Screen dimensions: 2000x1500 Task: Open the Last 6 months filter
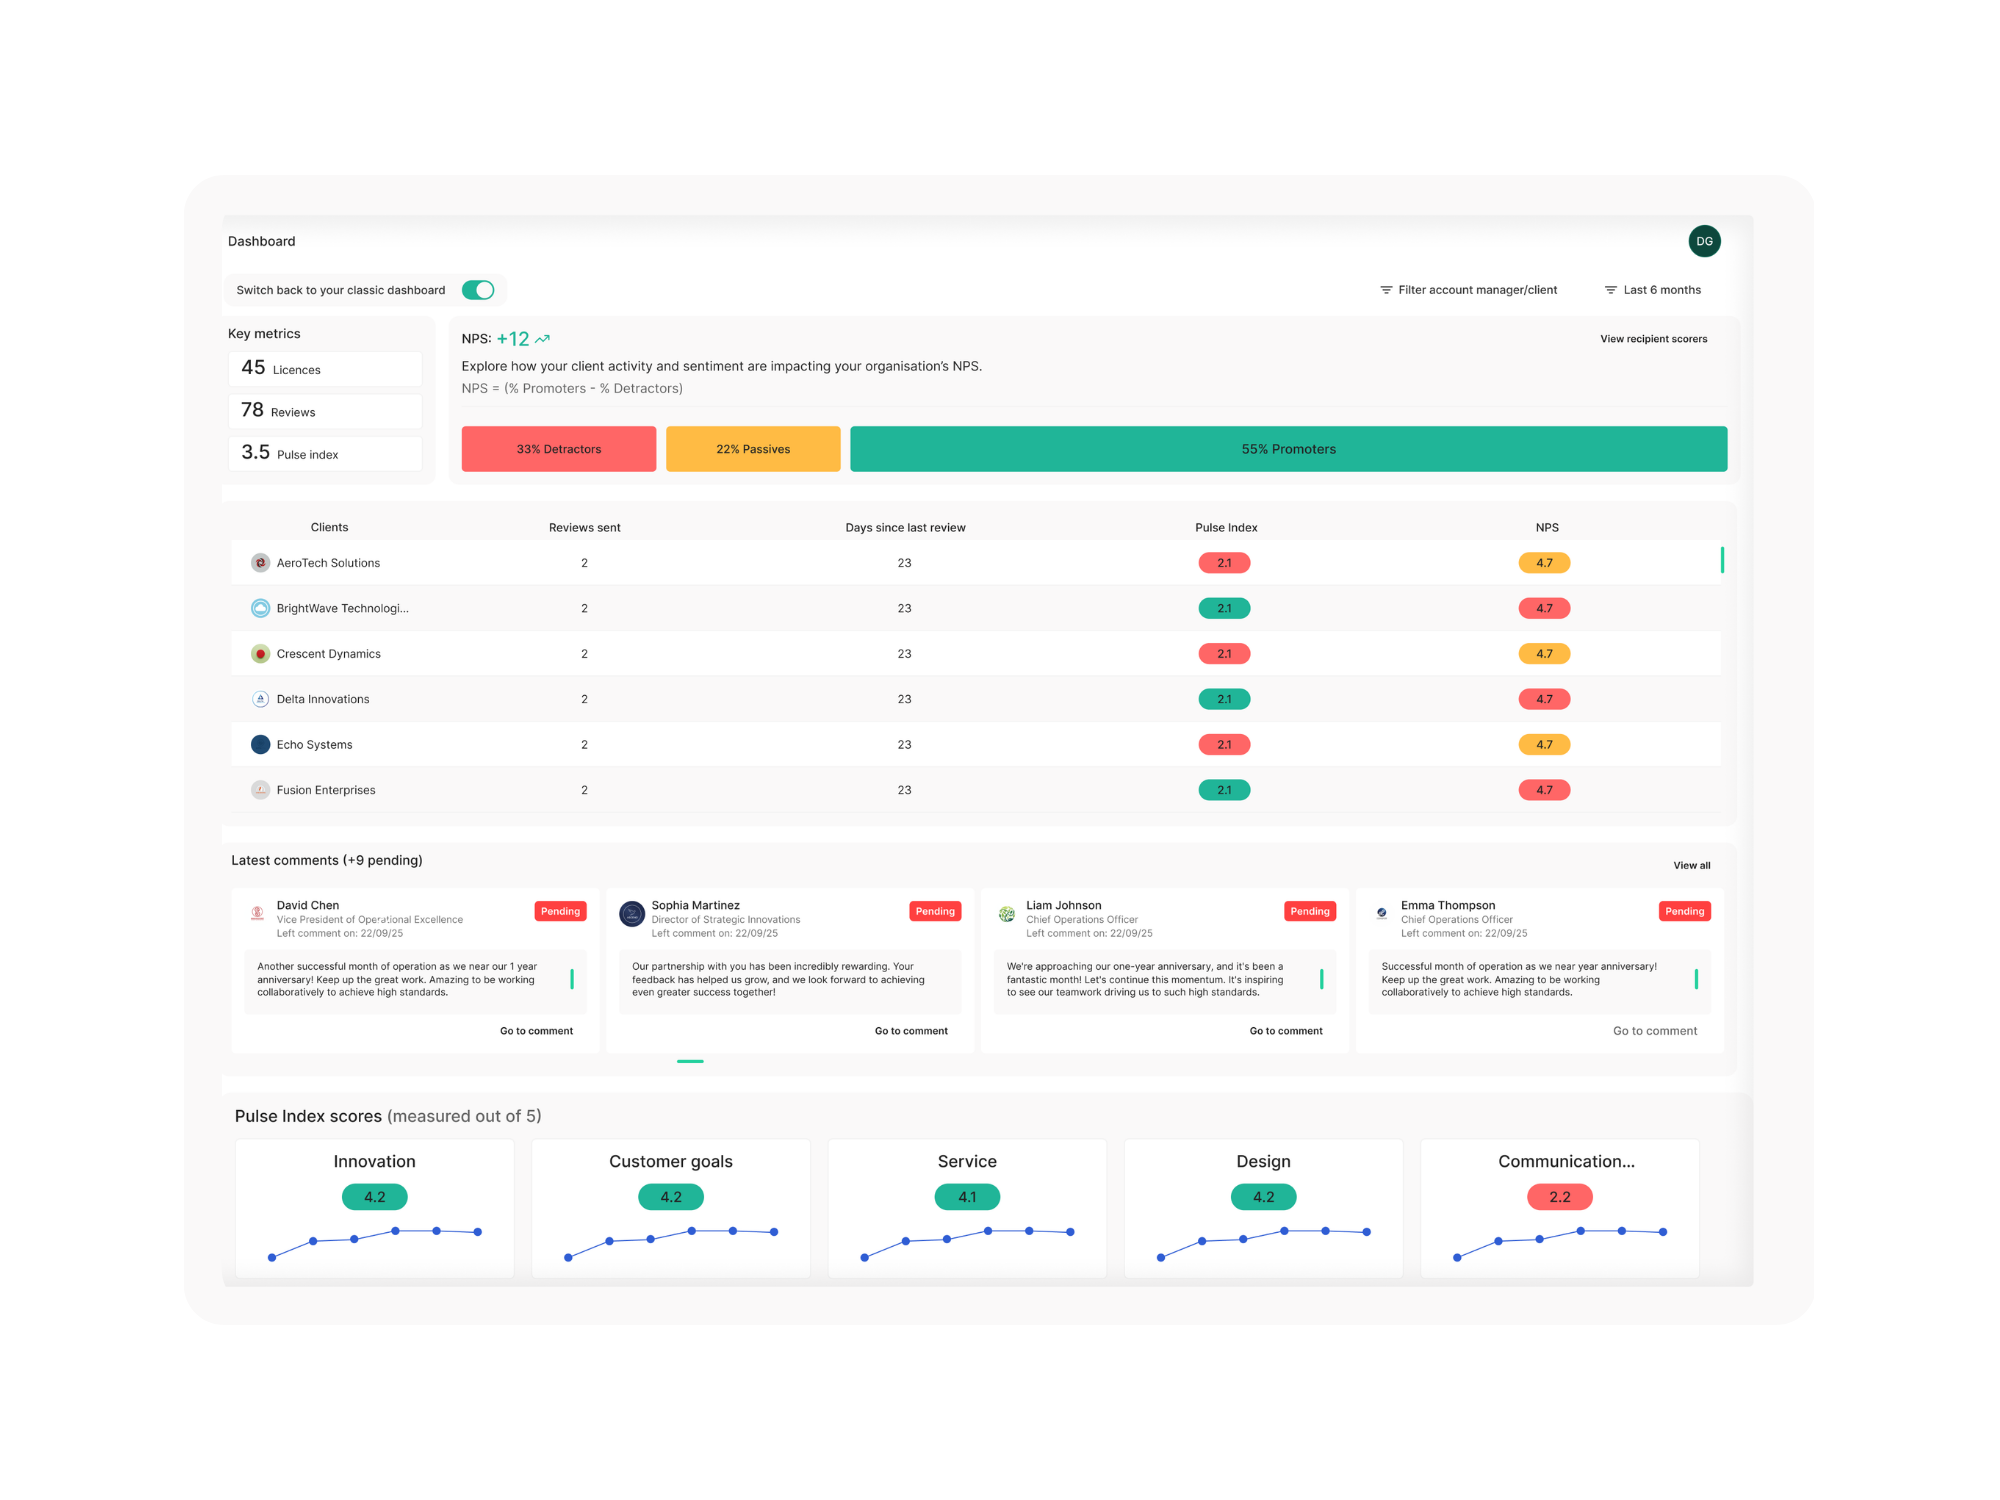pyautogui.click(x=1652, y=290)
